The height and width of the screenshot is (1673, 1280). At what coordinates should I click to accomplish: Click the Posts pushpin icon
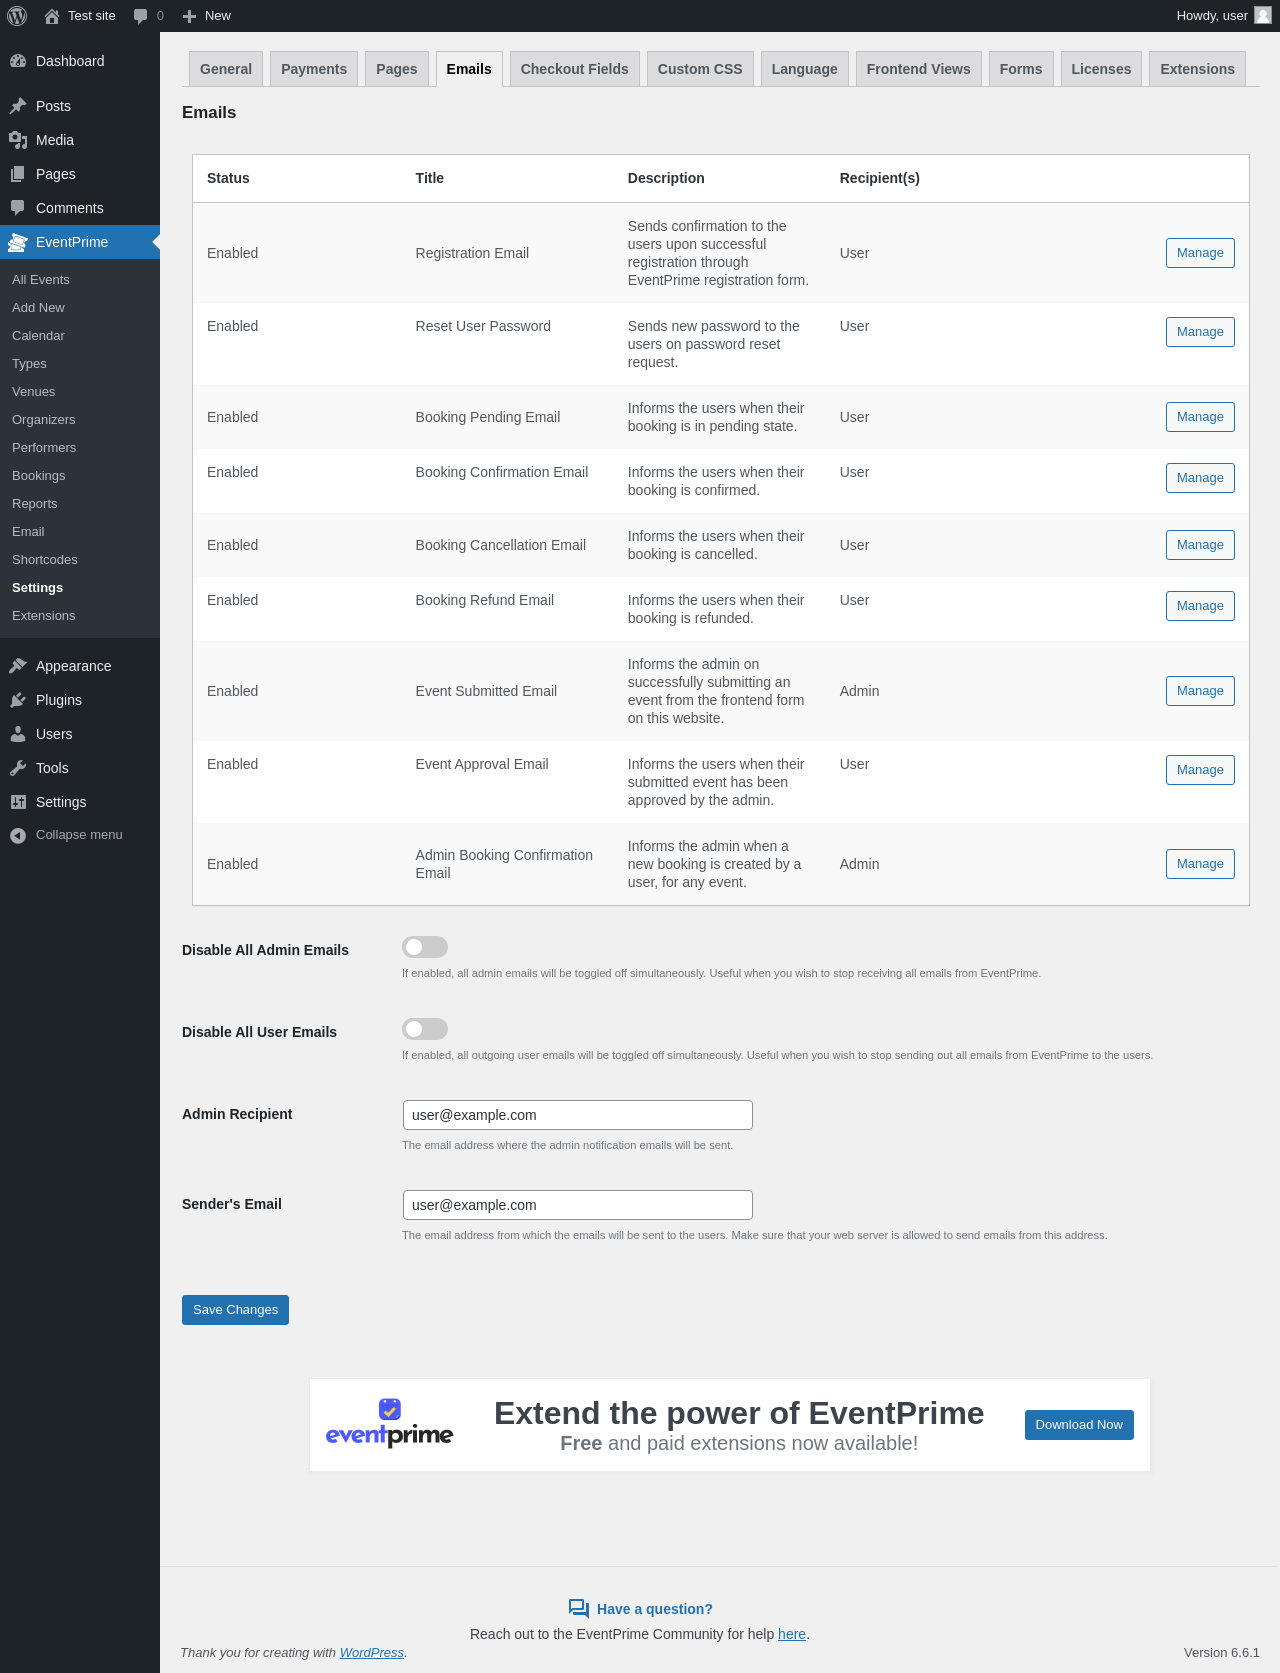click(x=18, y=106)
